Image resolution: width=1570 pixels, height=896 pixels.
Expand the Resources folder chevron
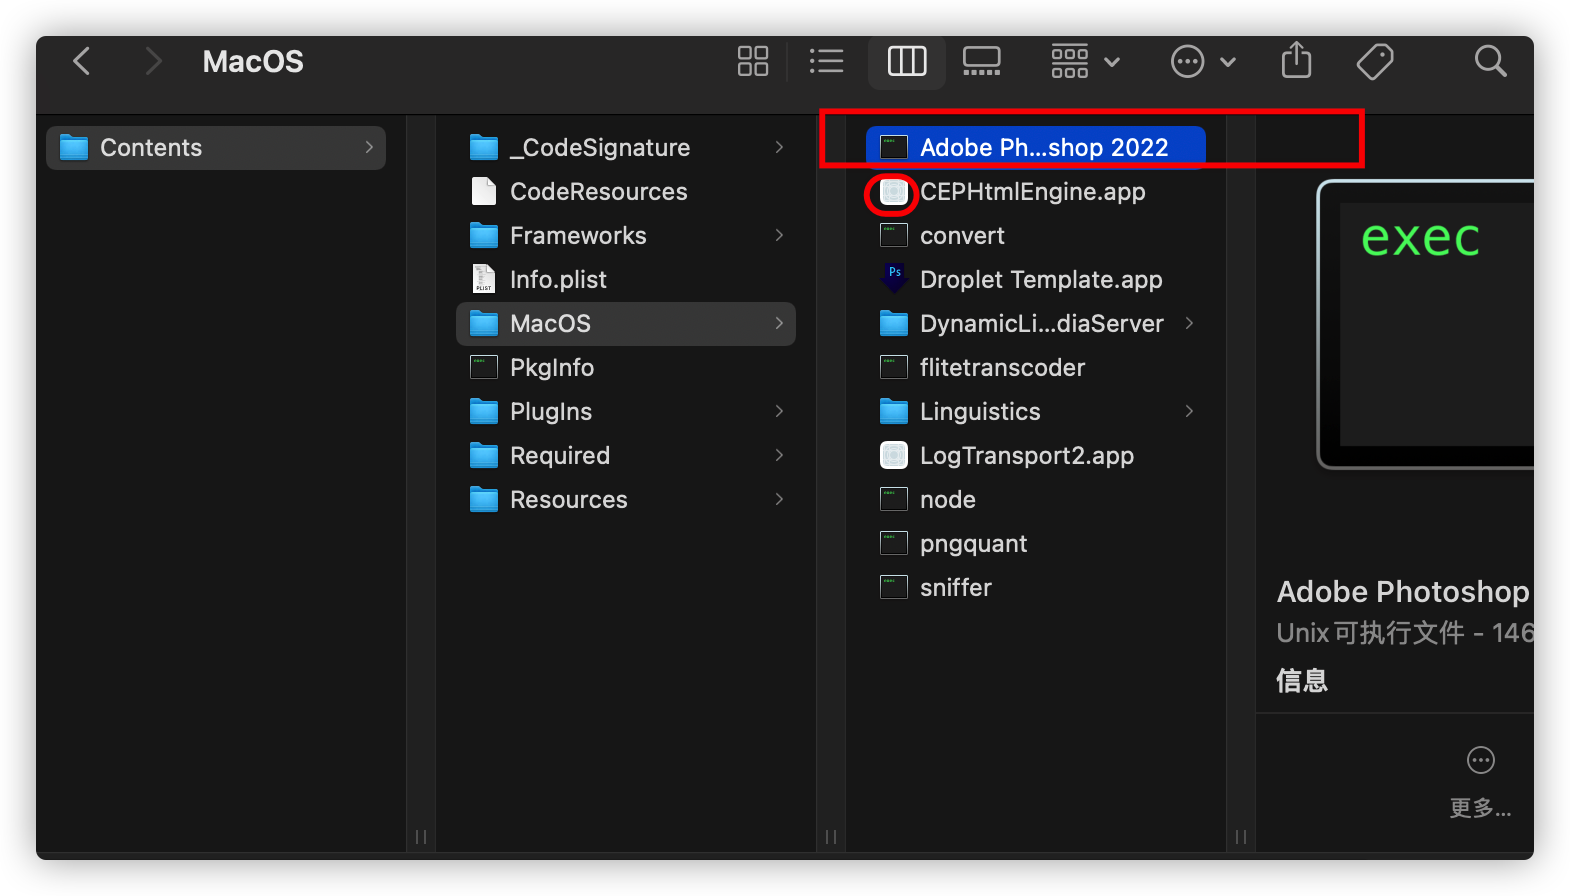[x=779, y=499]
